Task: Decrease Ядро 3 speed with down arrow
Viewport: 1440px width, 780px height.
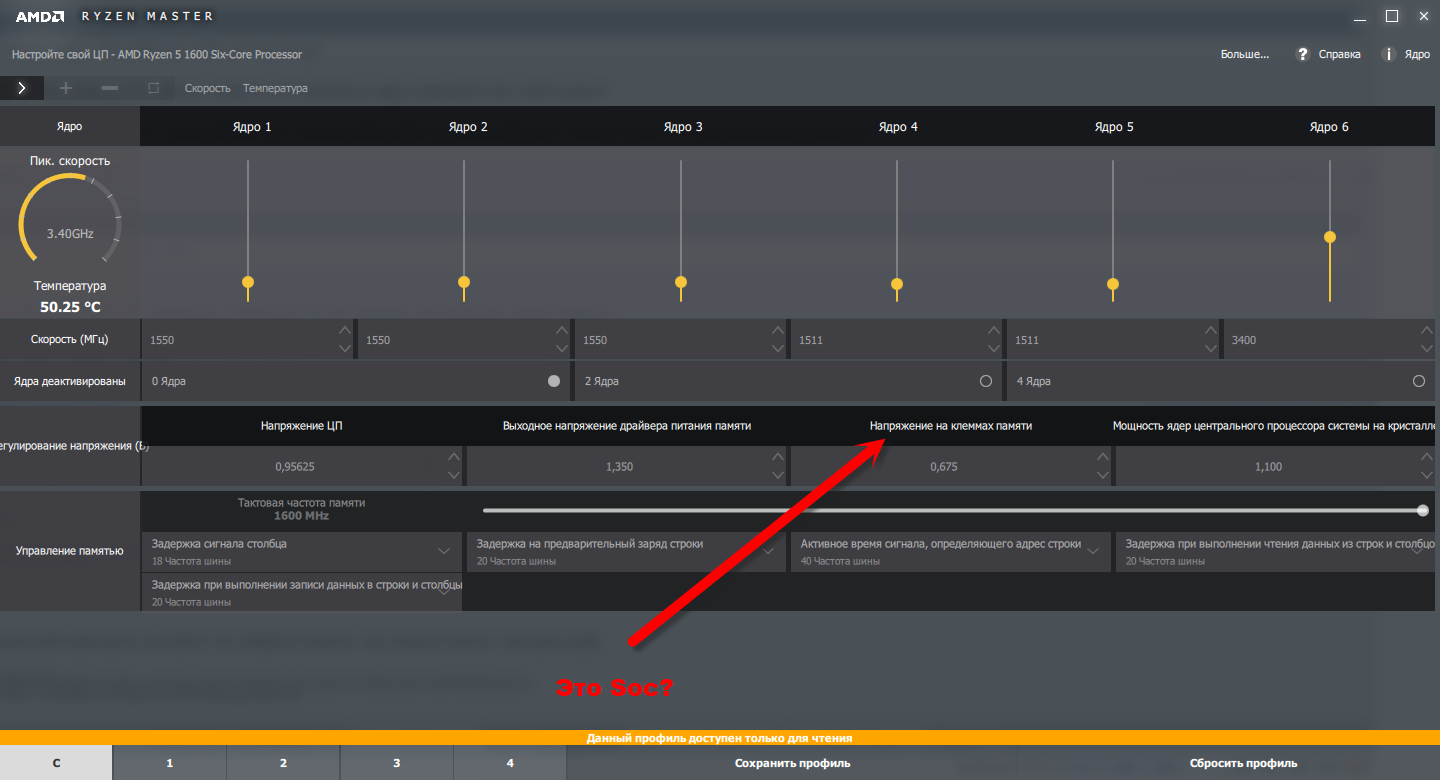Action: click(x=776, y=348)
